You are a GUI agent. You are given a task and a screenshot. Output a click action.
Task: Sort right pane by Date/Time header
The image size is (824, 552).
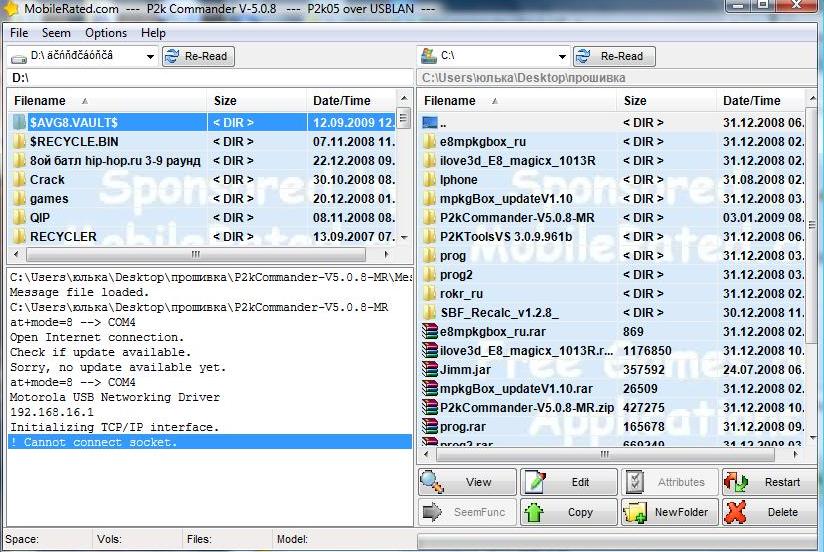coord(760,100)
